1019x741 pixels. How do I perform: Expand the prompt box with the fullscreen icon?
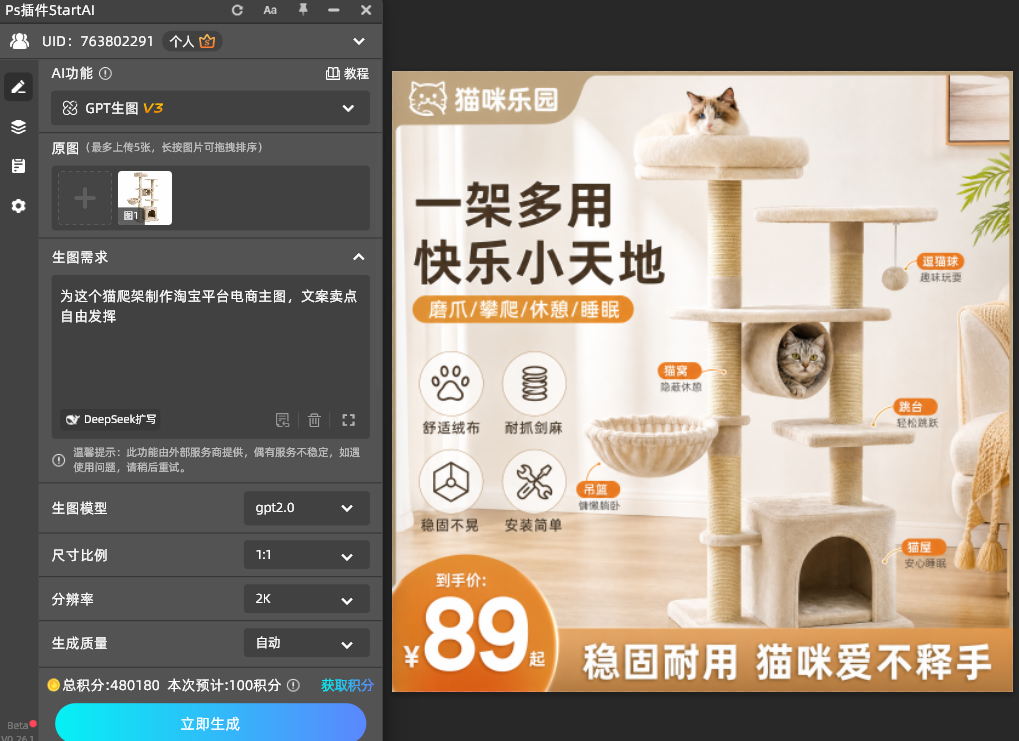[348, 420]
